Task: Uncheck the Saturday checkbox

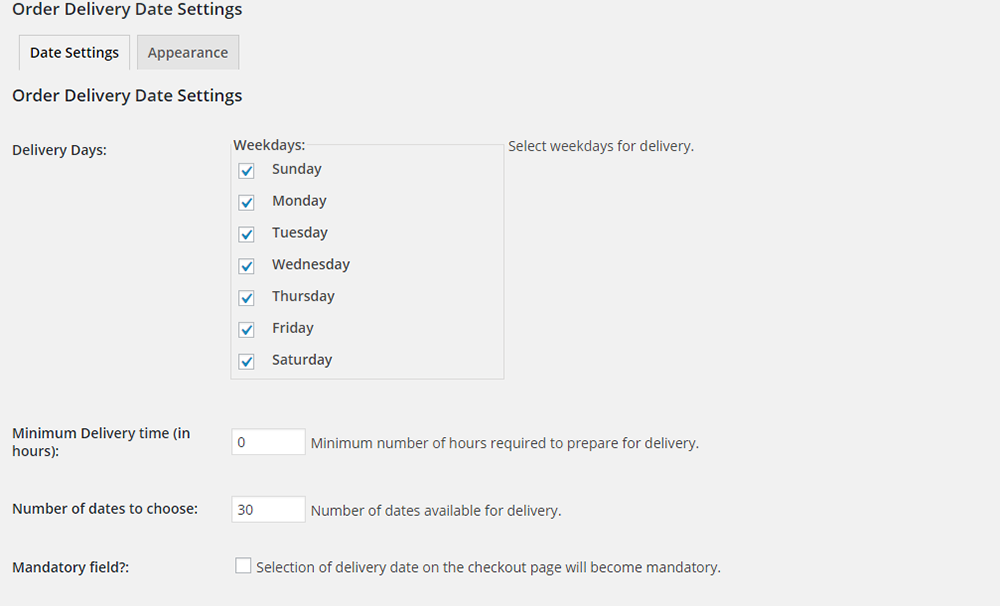Action: pyautogui.click(x=246, y=361)
